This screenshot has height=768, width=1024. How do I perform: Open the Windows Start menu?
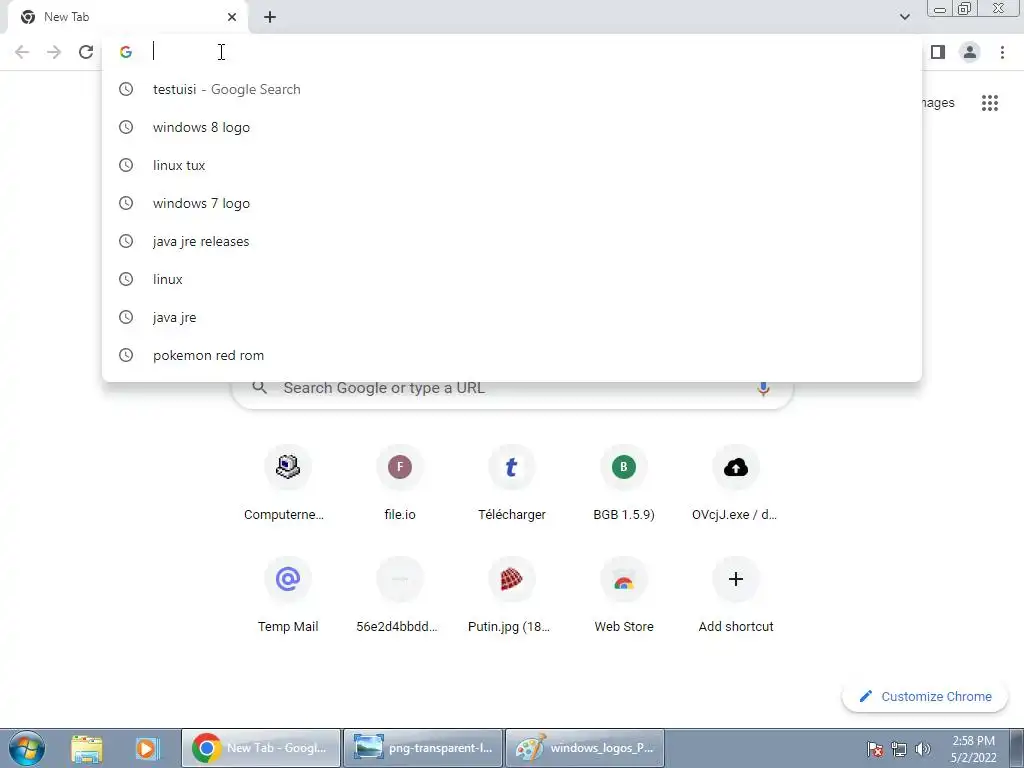(x=27, y=748)
